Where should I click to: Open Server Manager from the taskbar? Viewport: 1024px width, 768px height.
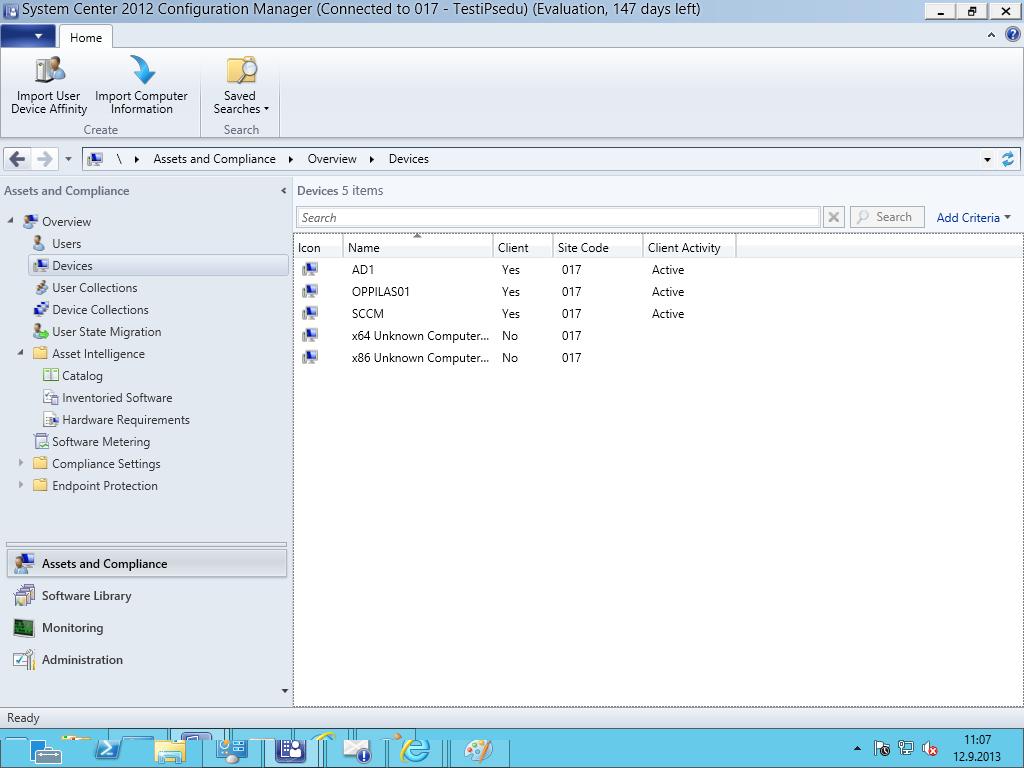tap(44, 750)
